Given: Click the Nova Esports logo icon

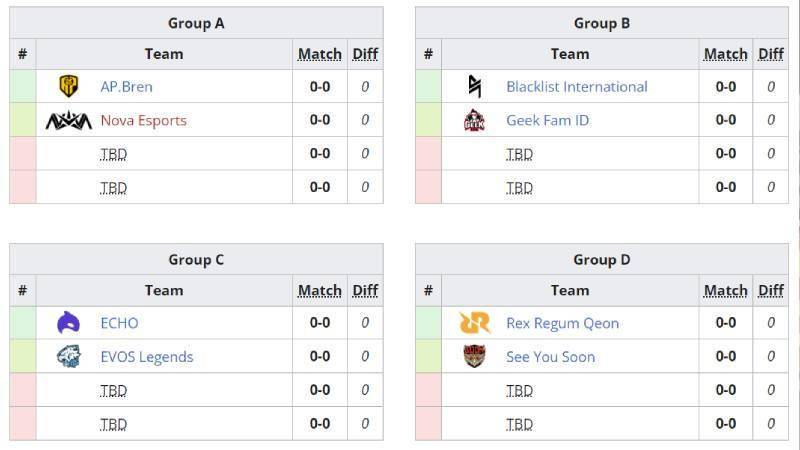Looking at the screenshot, I should [x=68, y=120].
